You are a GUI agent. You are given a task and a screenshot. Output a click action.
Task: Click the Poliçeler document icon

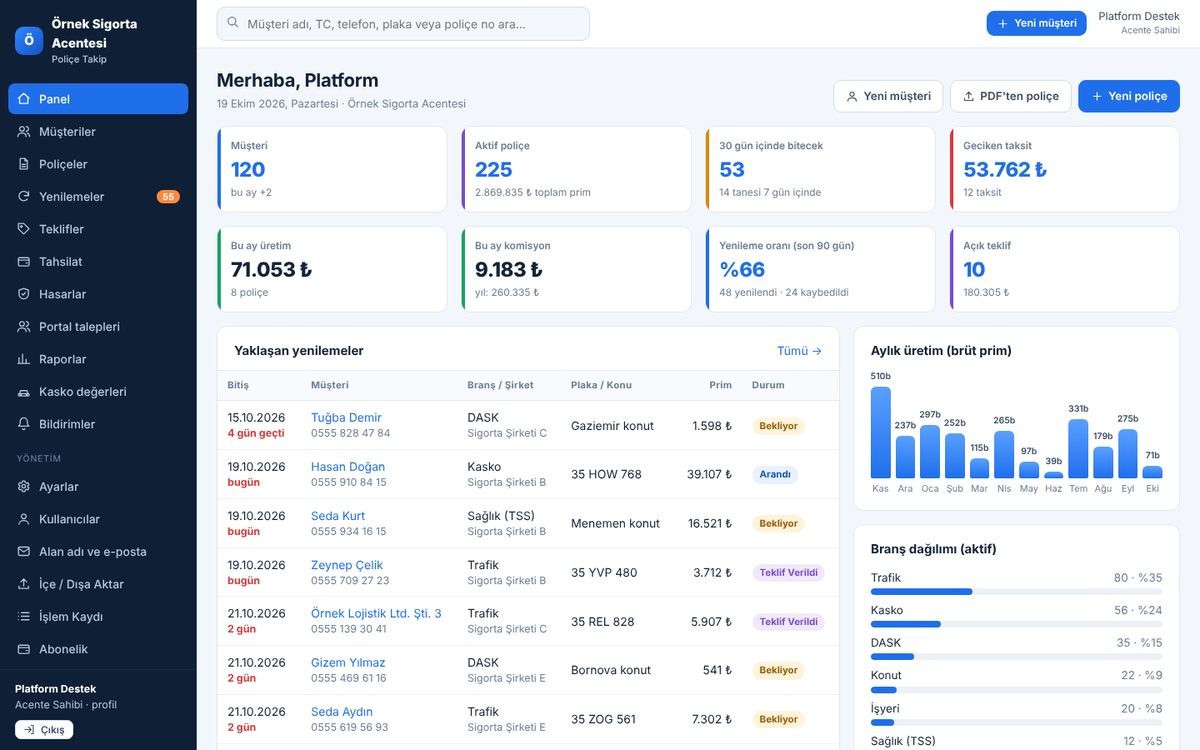[24, 164]
